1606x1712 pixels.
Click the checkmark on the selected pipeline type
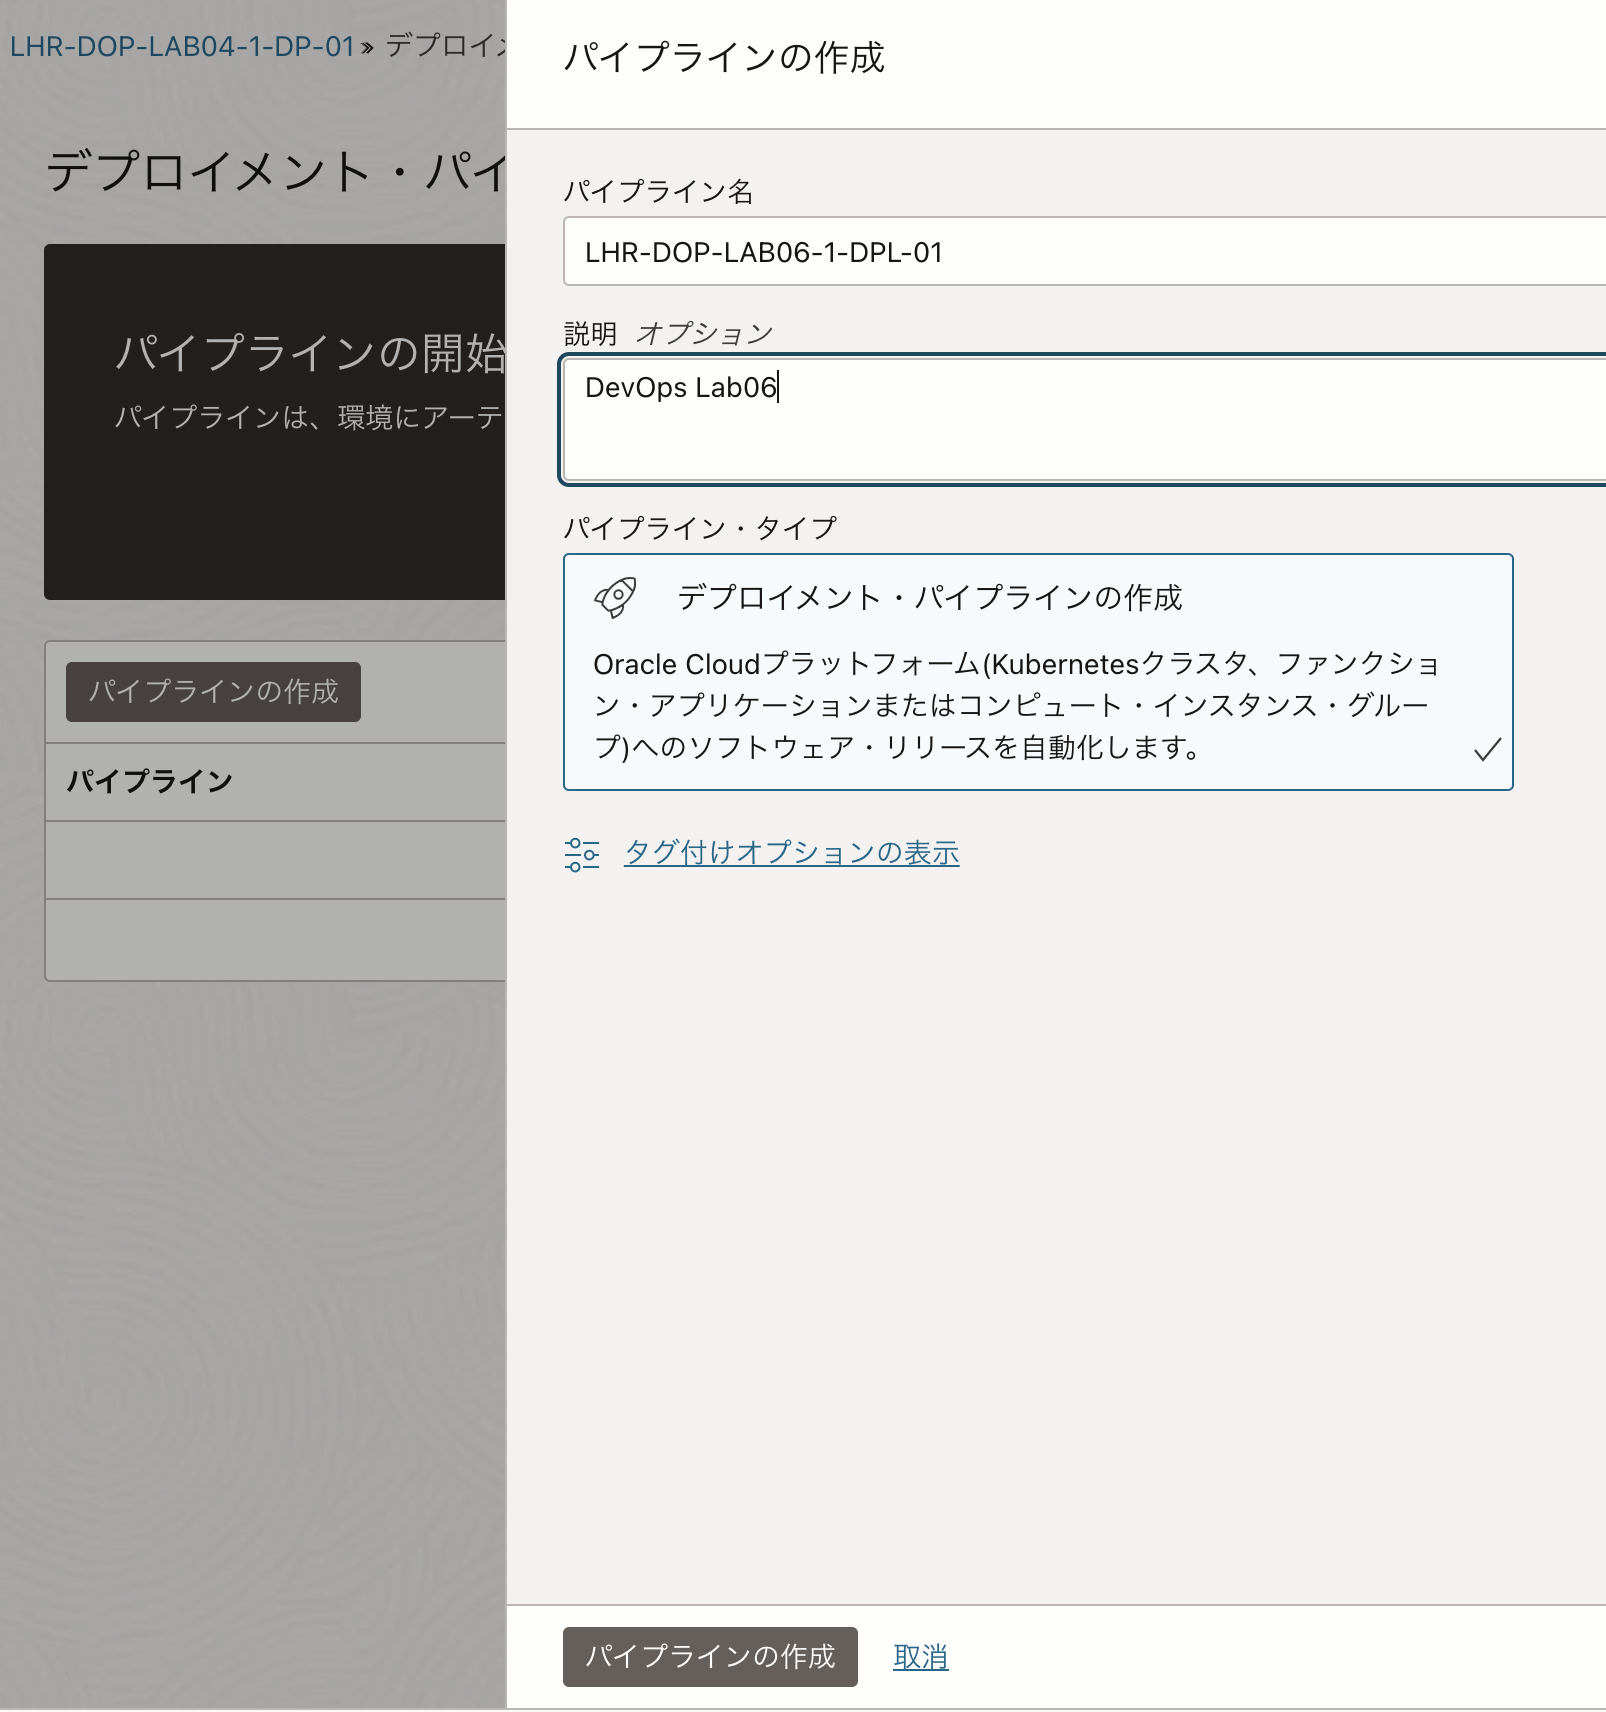pyautogui.click(x=1487, y=750)
